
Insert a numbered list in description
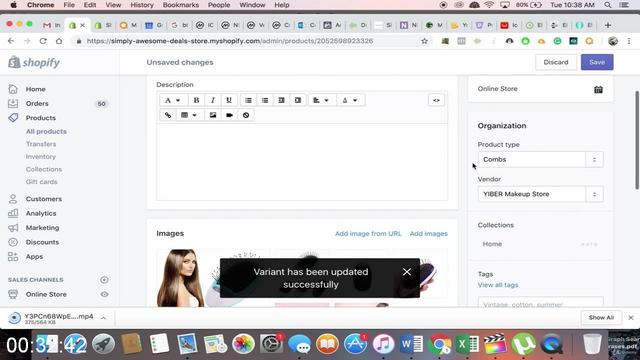(265, 100)
